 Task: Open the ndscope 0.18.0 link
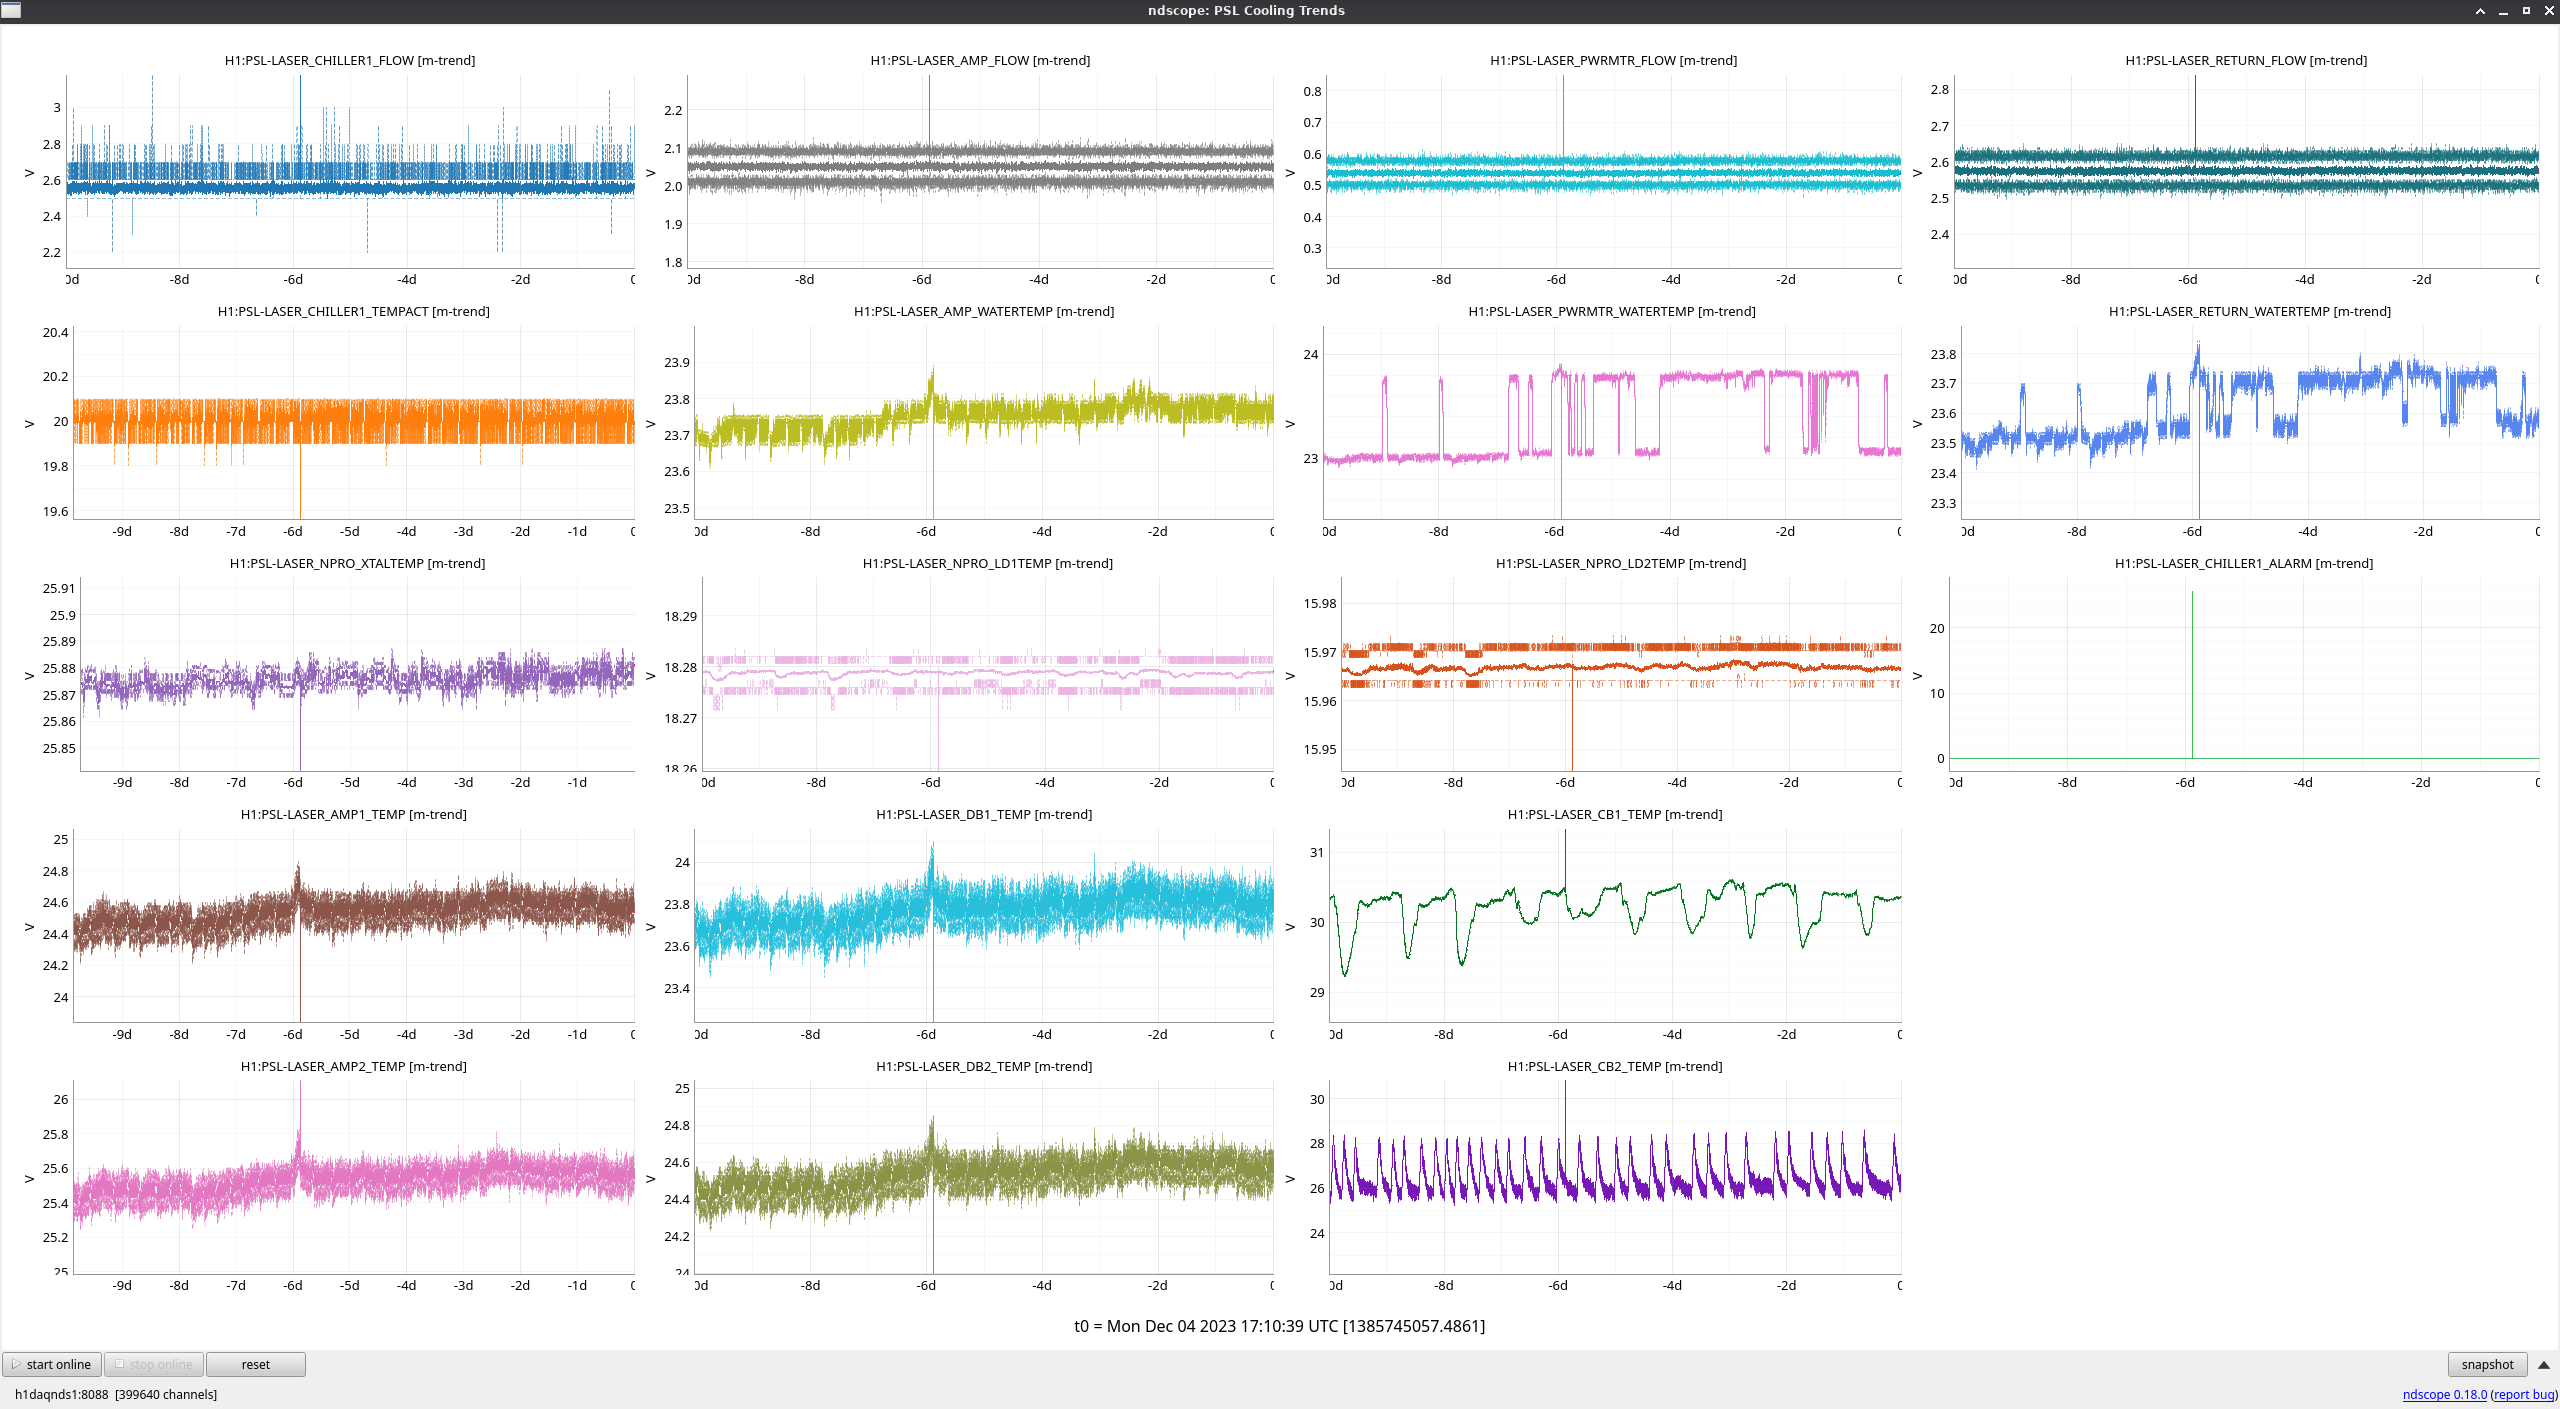click(x=2444, y=1394)
